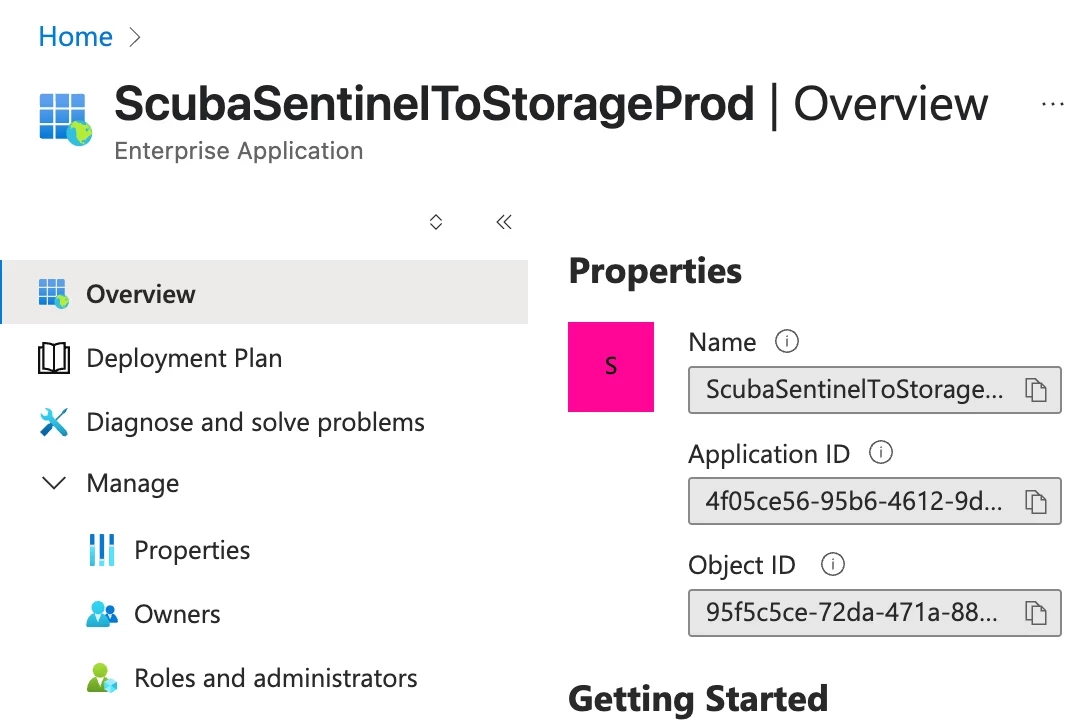This screenshot has width=1090, height=726.
Task: Click the info icon beside Application ID
Action: pos(880,453)
